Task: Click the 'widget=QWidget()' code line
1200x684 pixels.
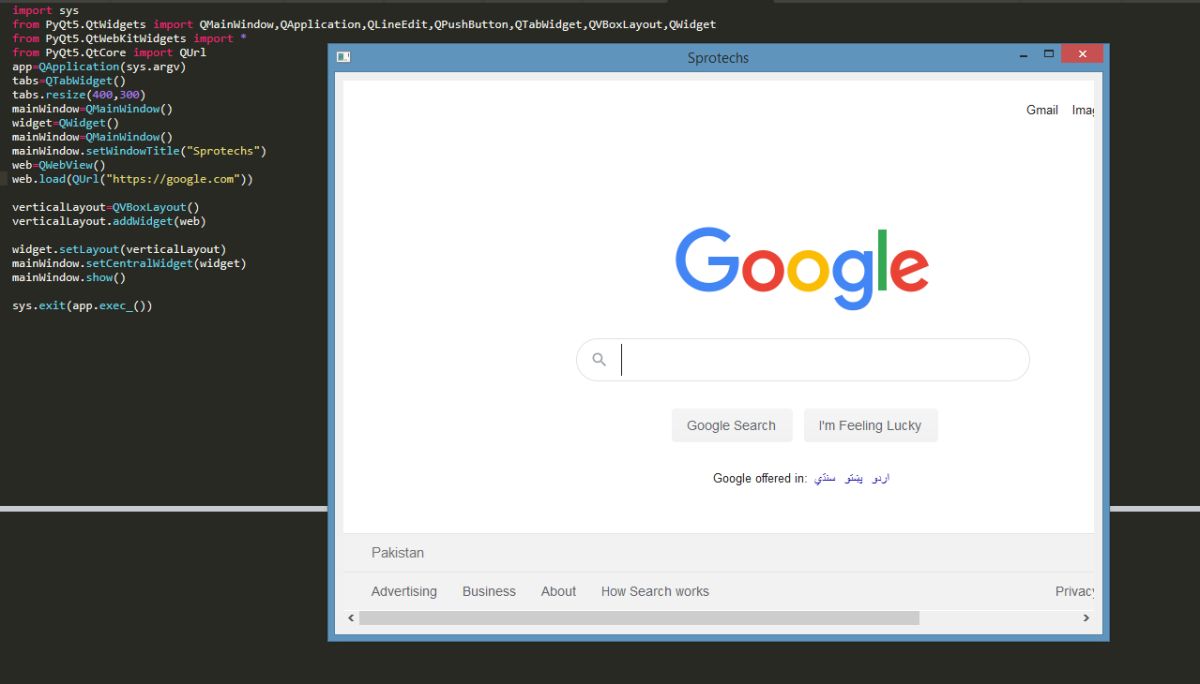Action: pyautogui.click(x=66, y=123)
